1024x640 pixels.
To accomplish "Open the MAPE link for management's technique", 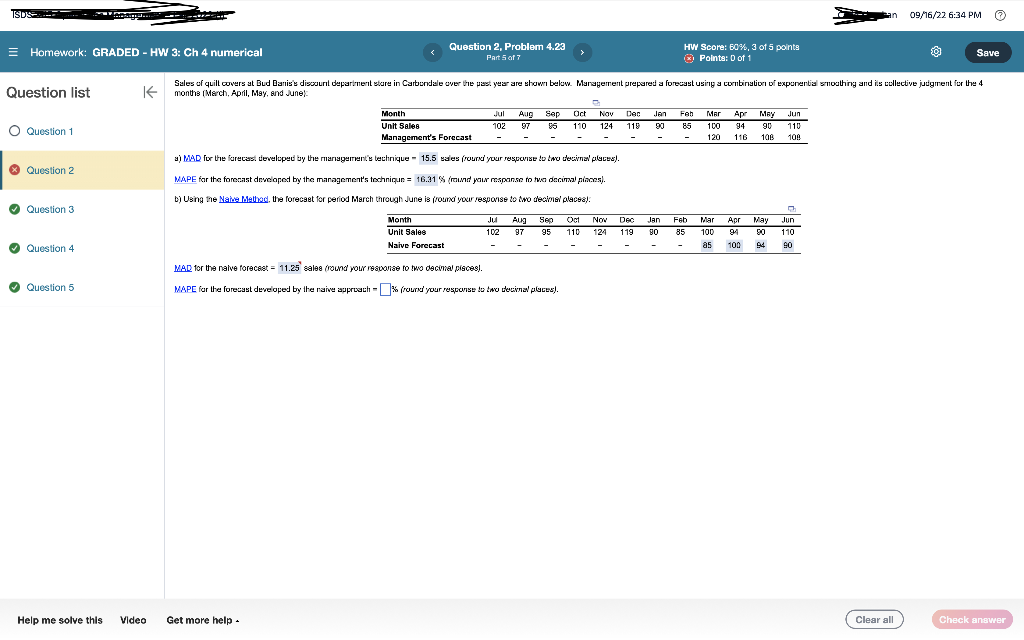I will [x=185, y=179].
